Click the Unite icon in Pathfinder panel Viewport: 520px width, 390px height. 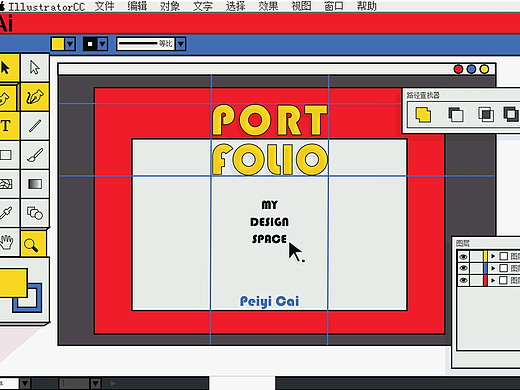423,115
